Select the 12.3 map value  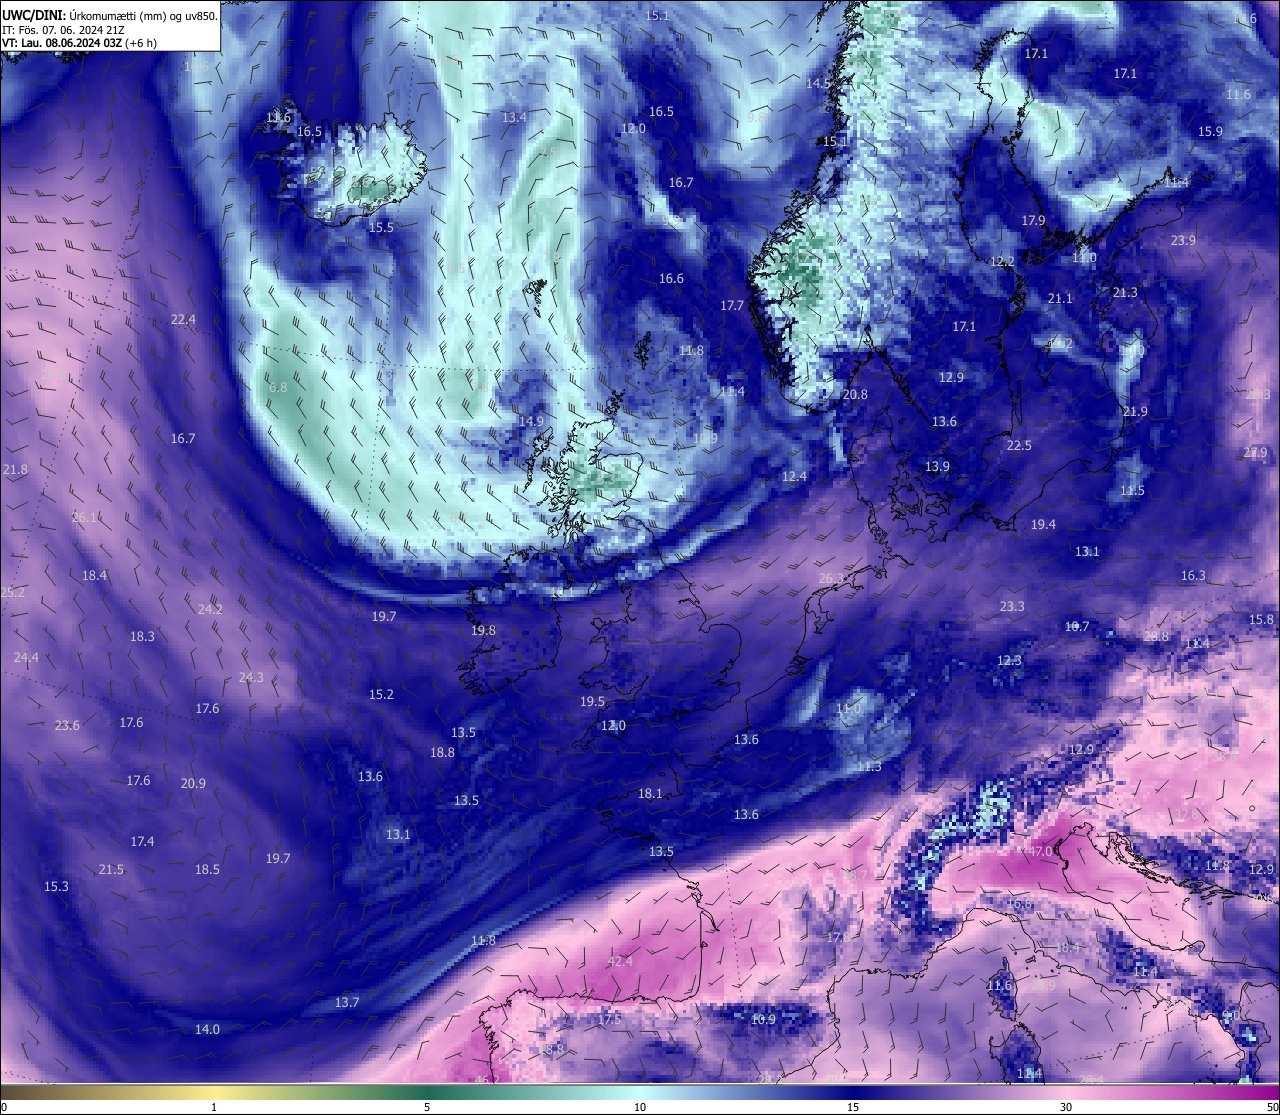[1009, 661]
